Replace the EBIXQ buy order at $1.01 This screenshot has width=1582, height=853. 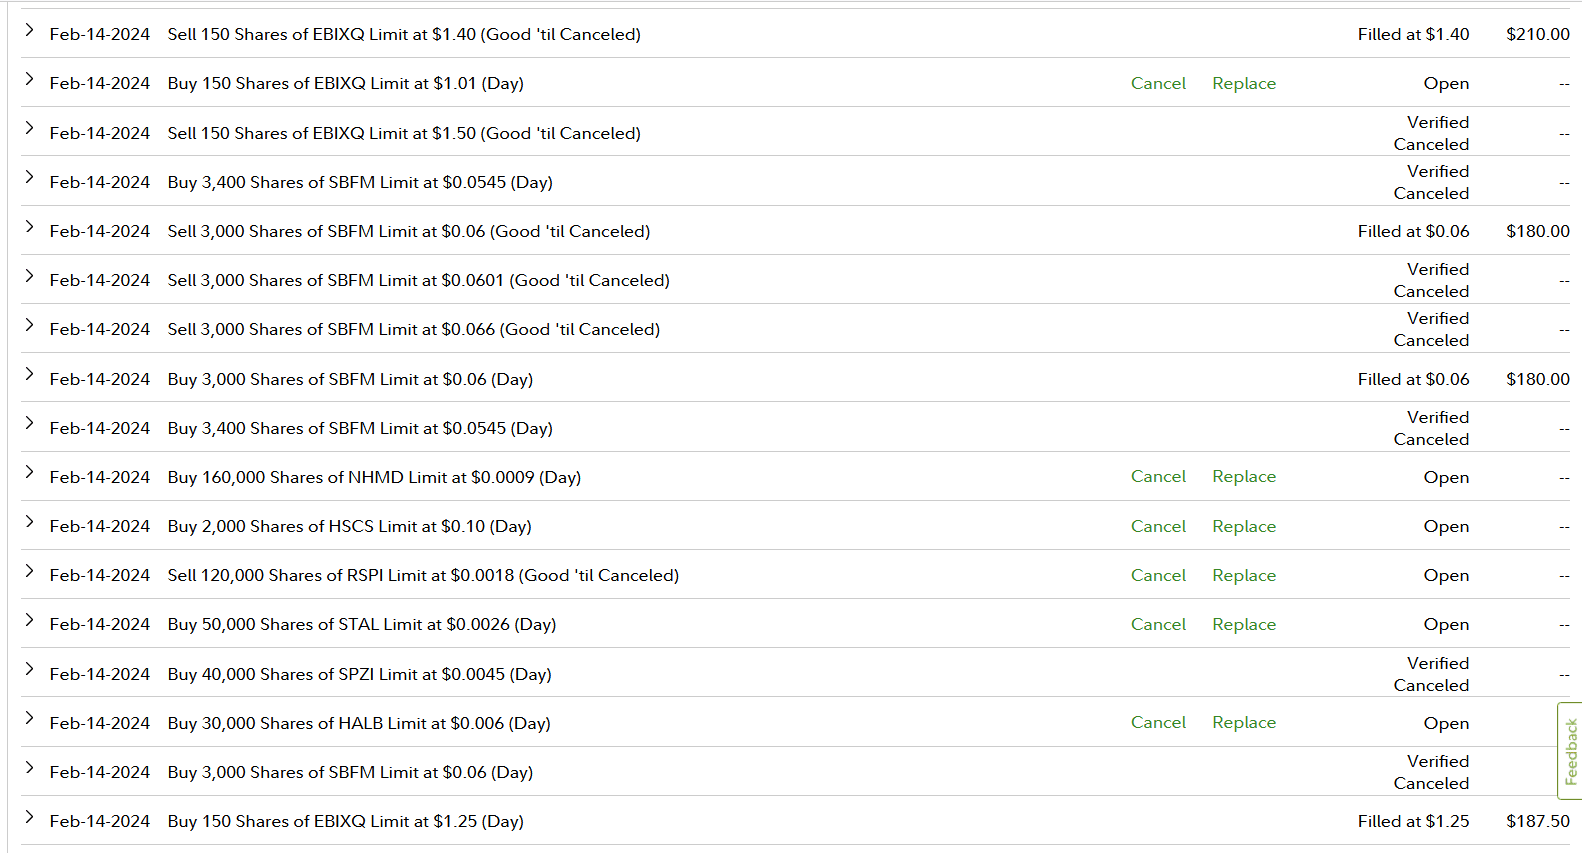tap(1244, 84)
